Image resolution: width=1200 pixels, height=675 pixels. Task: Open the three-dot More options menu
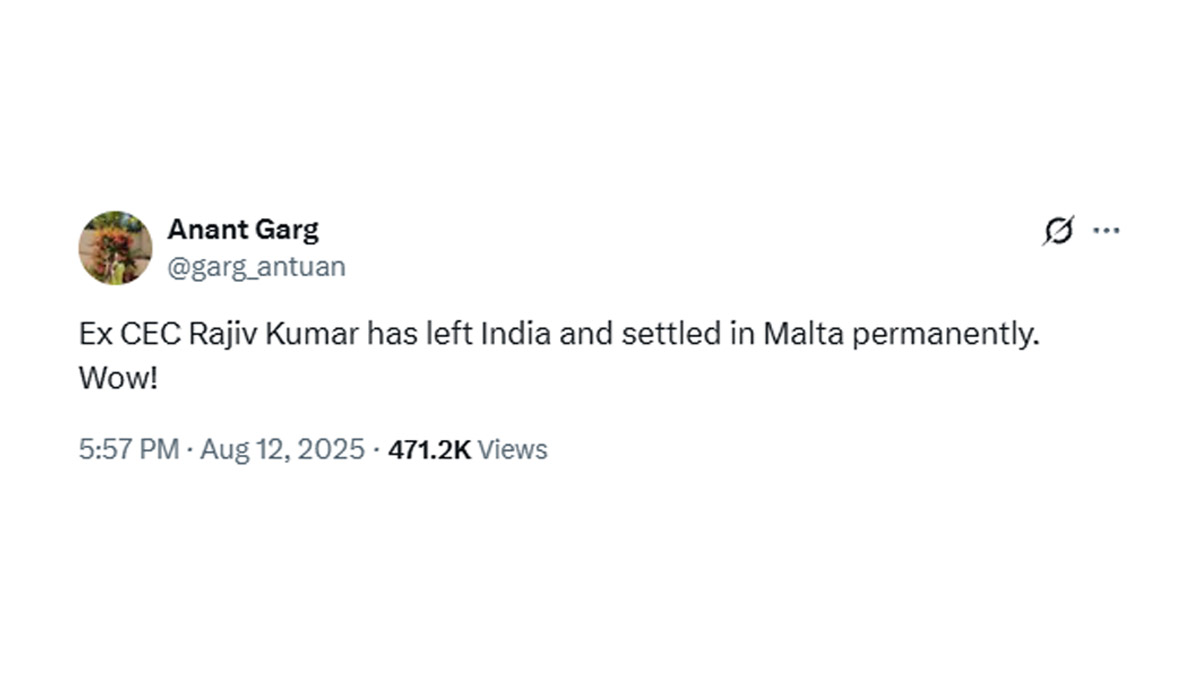(x=1106, y=231)
